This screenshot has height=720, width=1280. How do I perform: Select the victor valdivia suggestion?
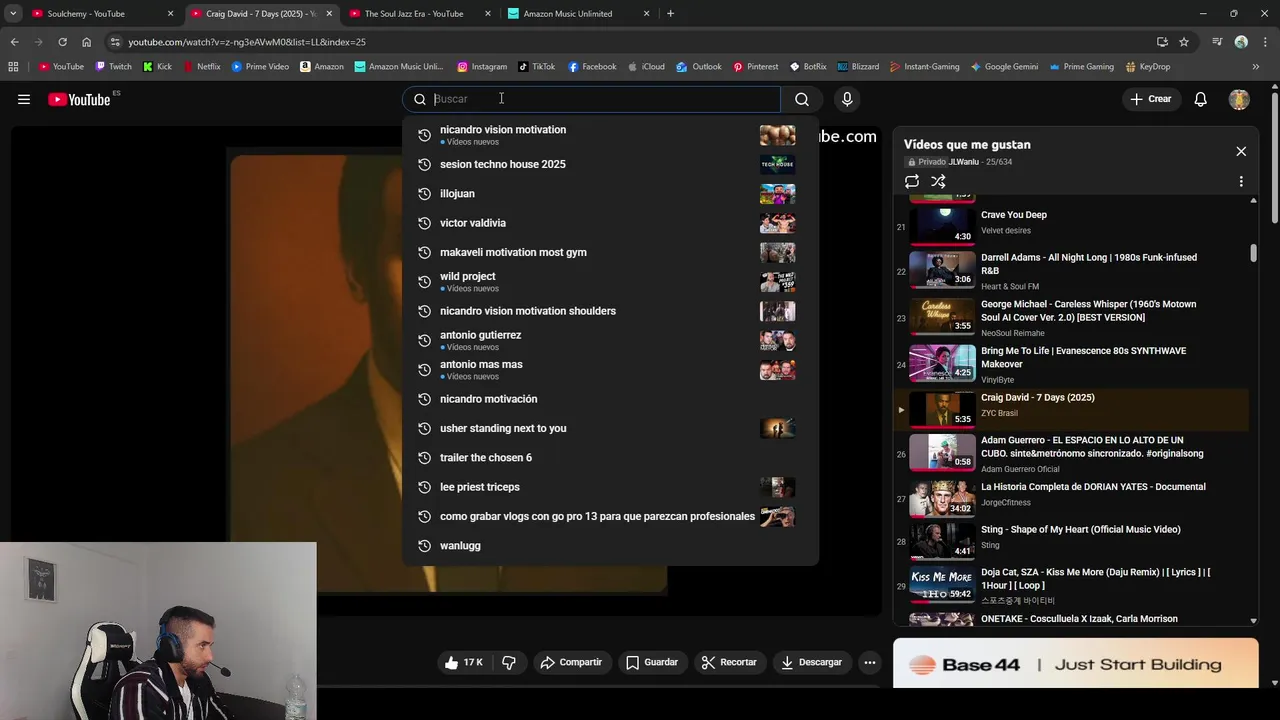coord(610,223)
